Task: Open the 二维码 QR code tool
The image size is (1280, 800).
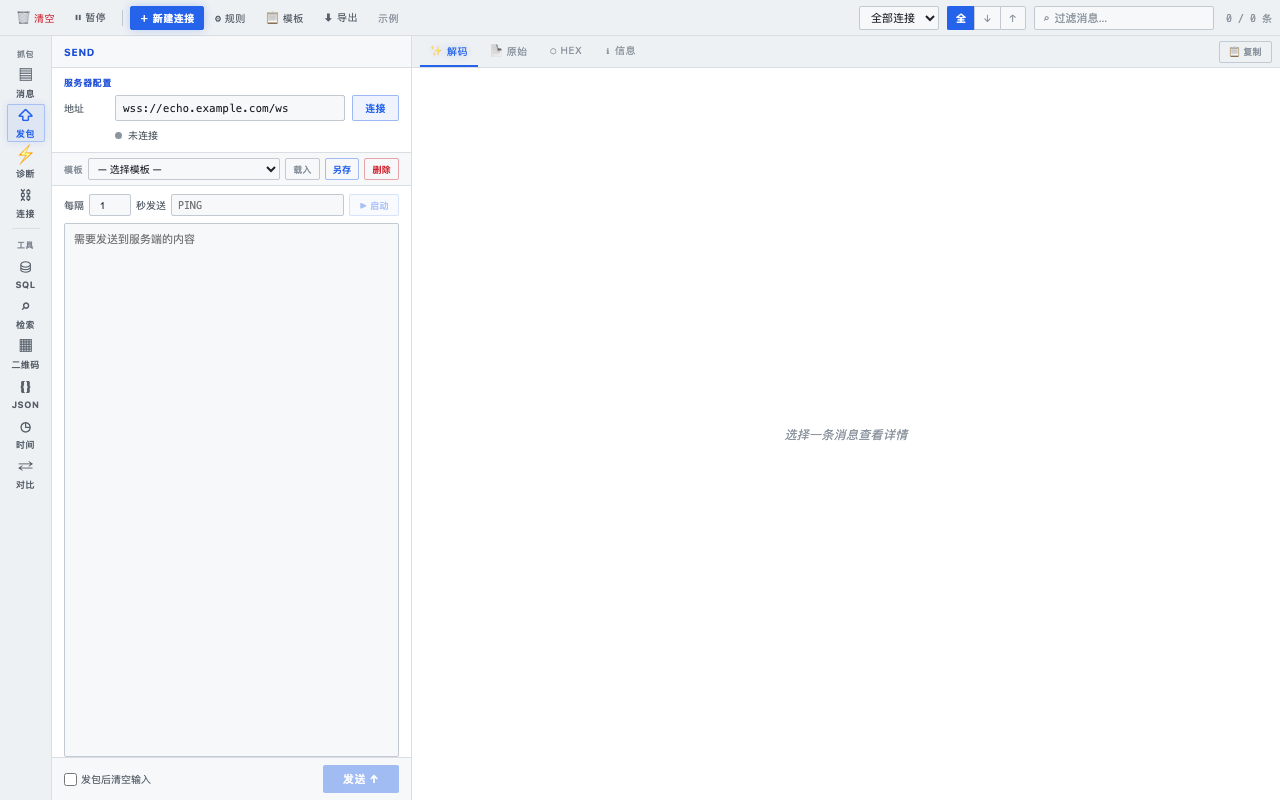Action: [x=25, y=354]
